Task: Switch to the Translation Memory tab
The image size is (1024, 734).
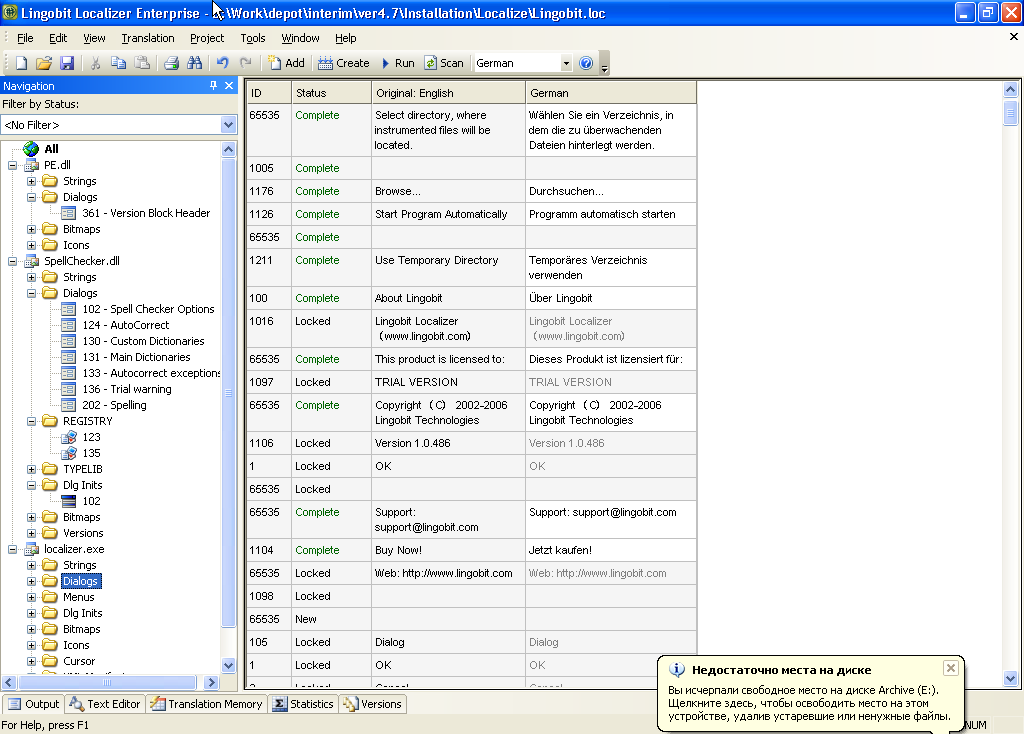Action: 206,704
